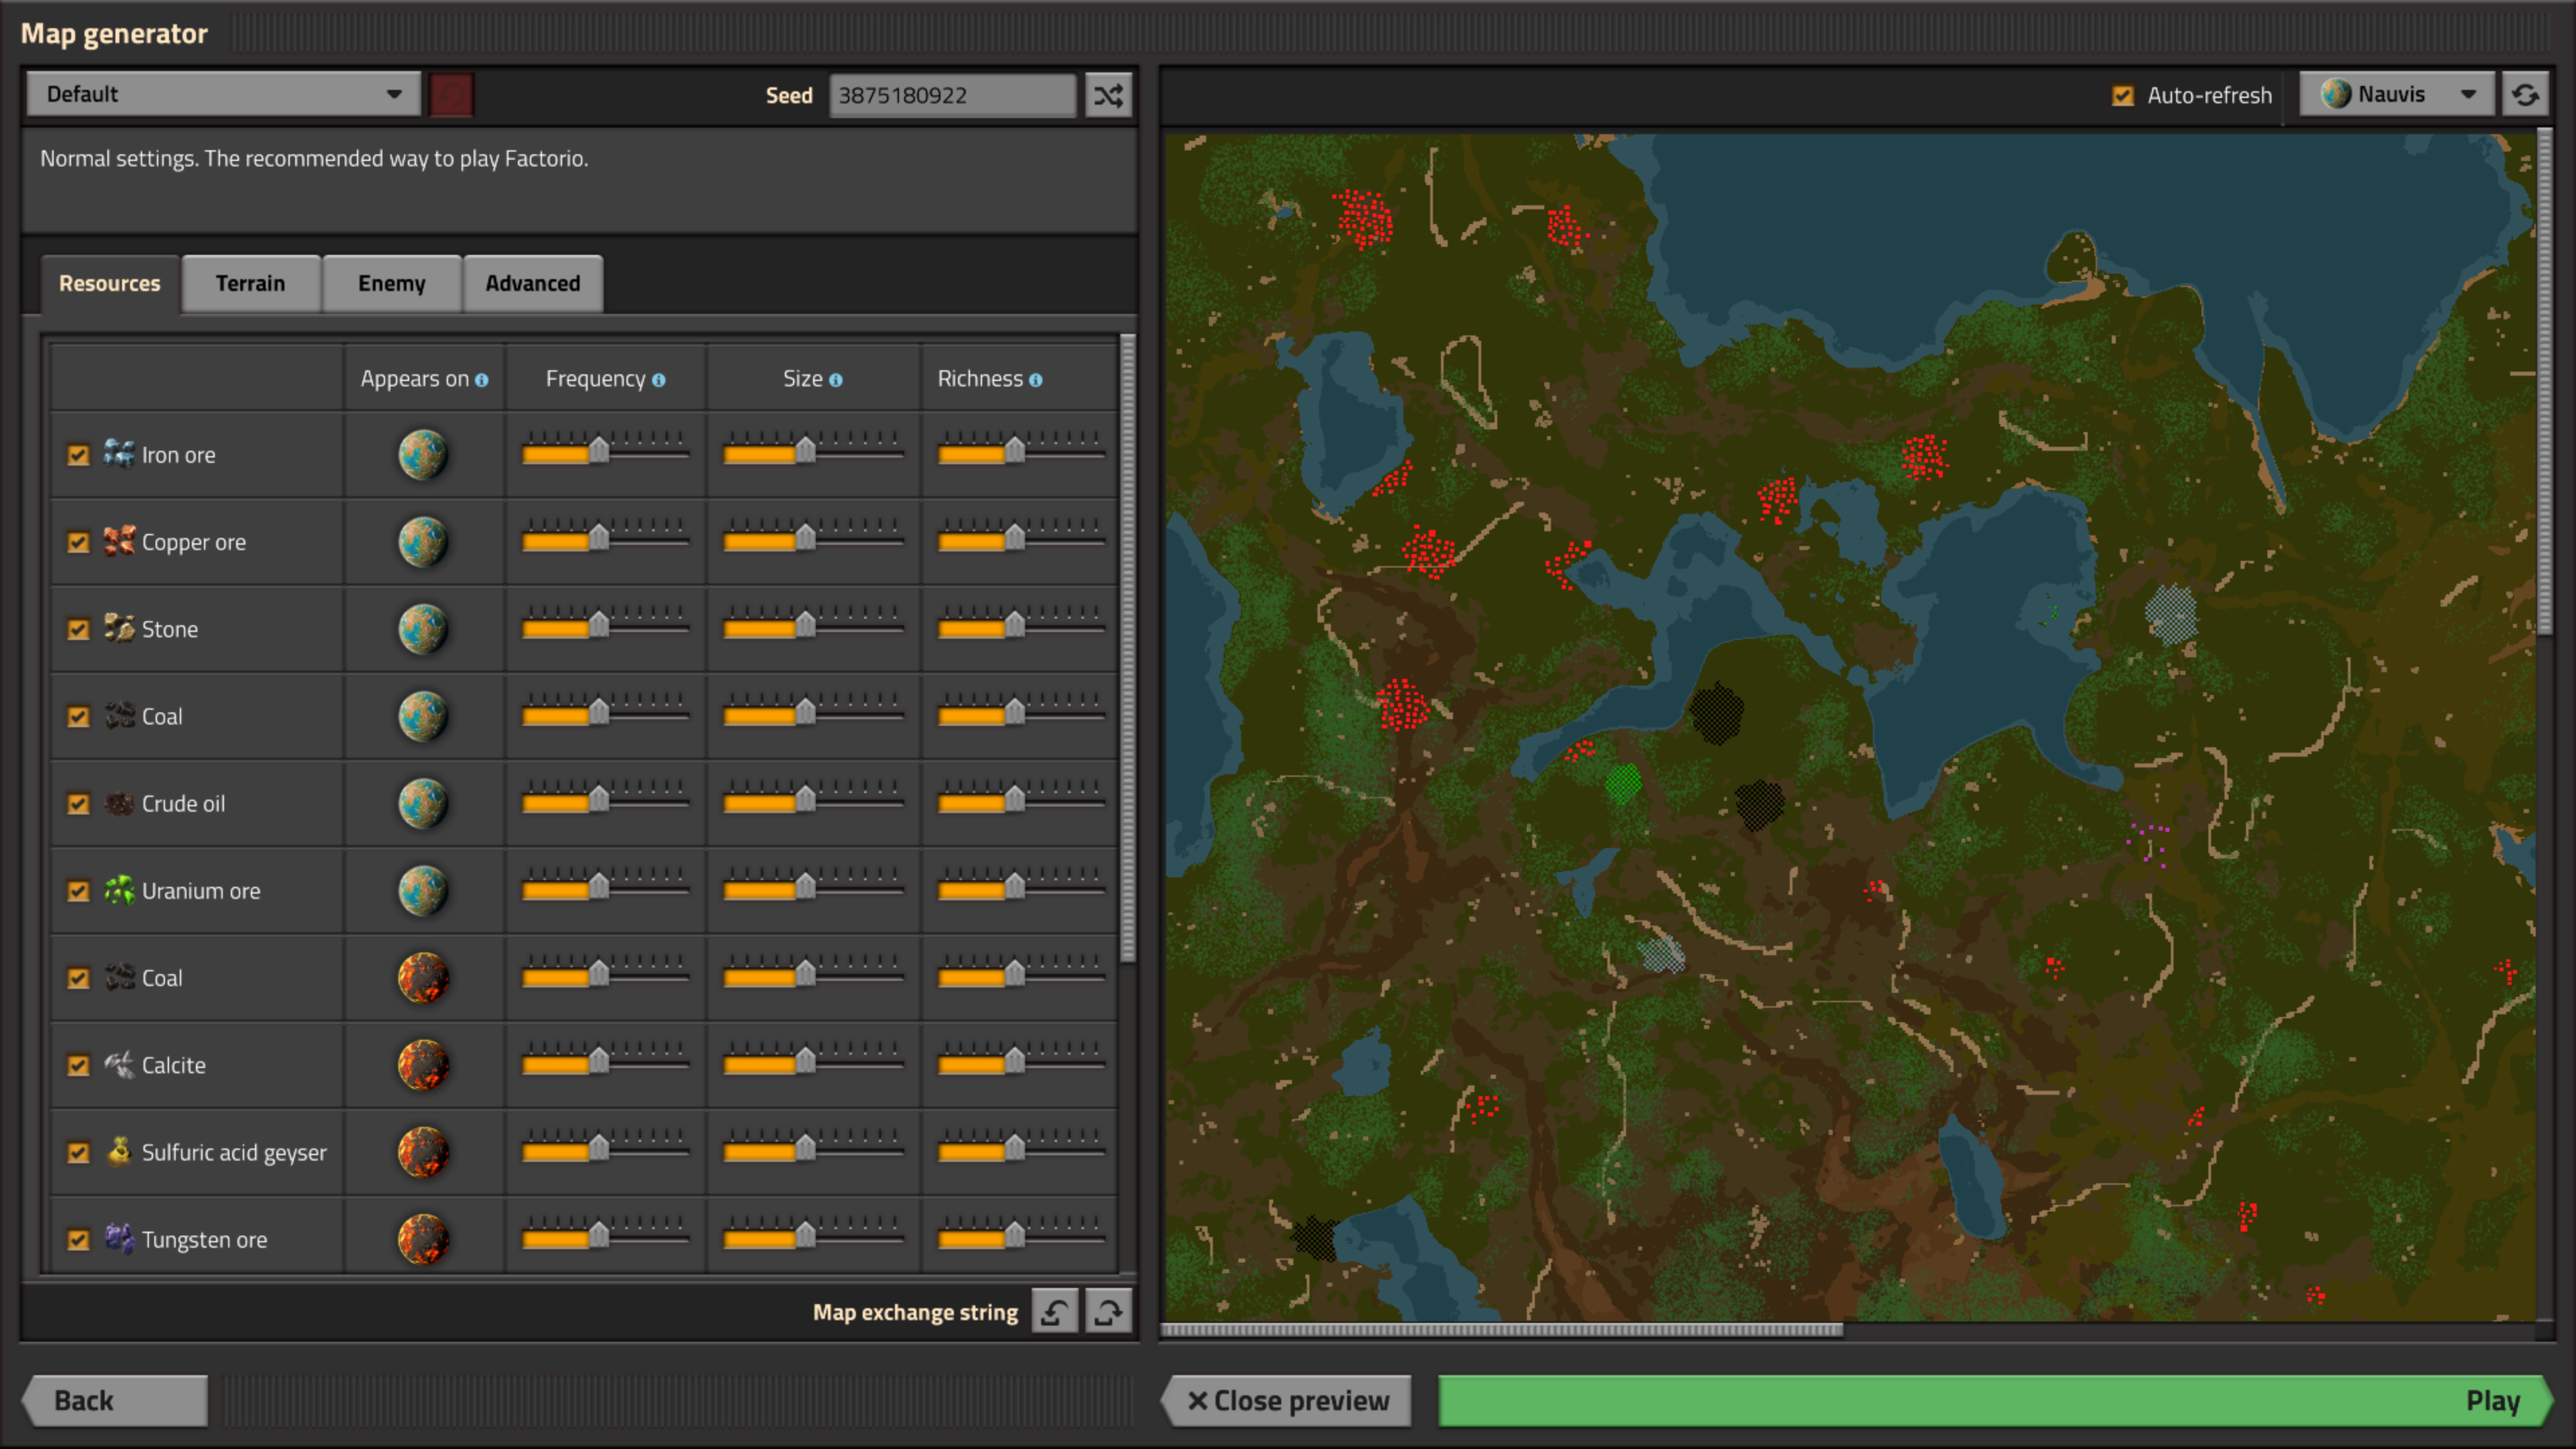This screenshot has width=2576, height=1449.
Task: Switch to the Terrain tab
Action: tap(250, 283)
